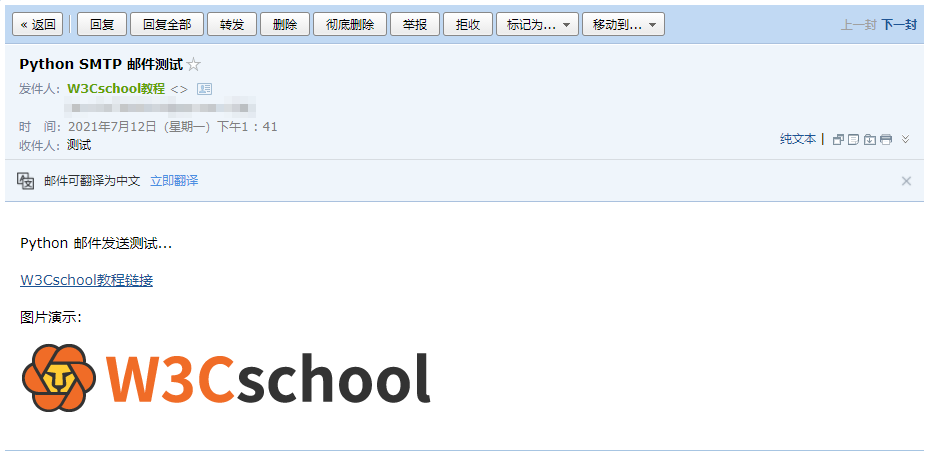Click the save/download email icon

coord(869,140)
